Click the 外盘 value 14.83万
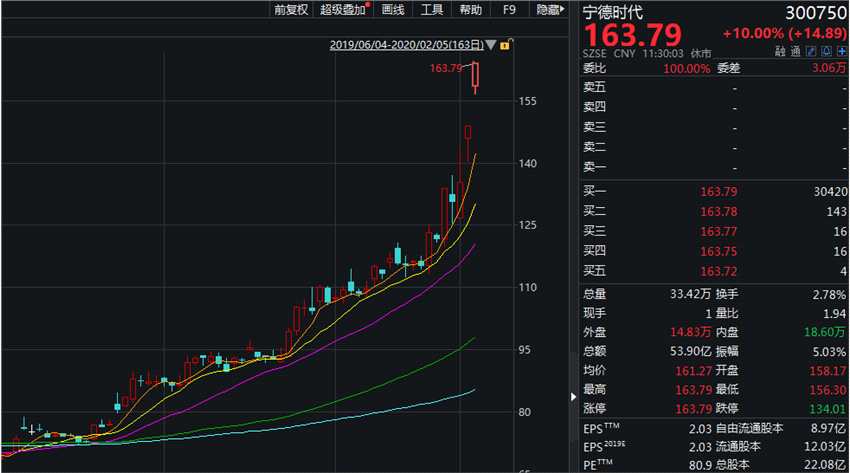This screenshot has height=473, width=850. point(690,332)
